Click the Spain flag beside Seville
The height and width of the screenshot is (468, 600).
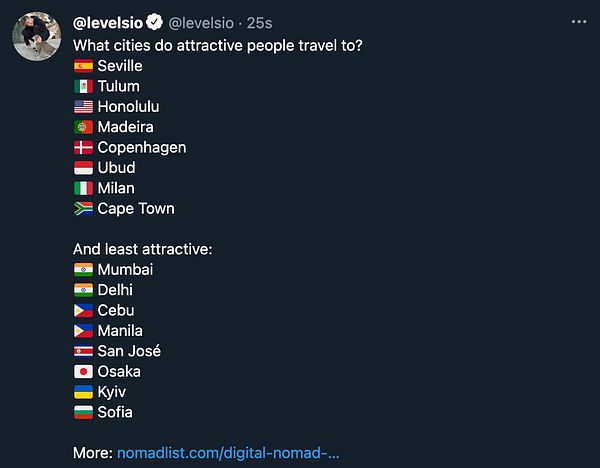coord(83,66)
